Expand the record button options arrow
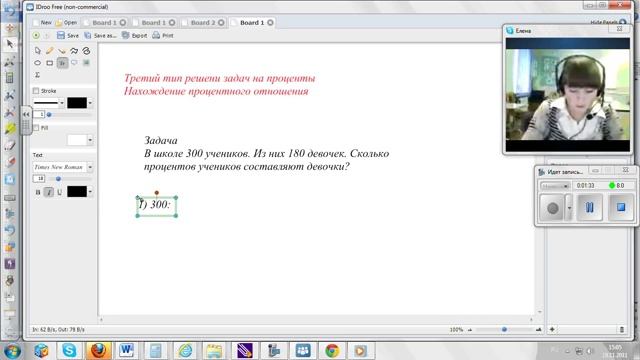640x360 pixels. point(569,207)
